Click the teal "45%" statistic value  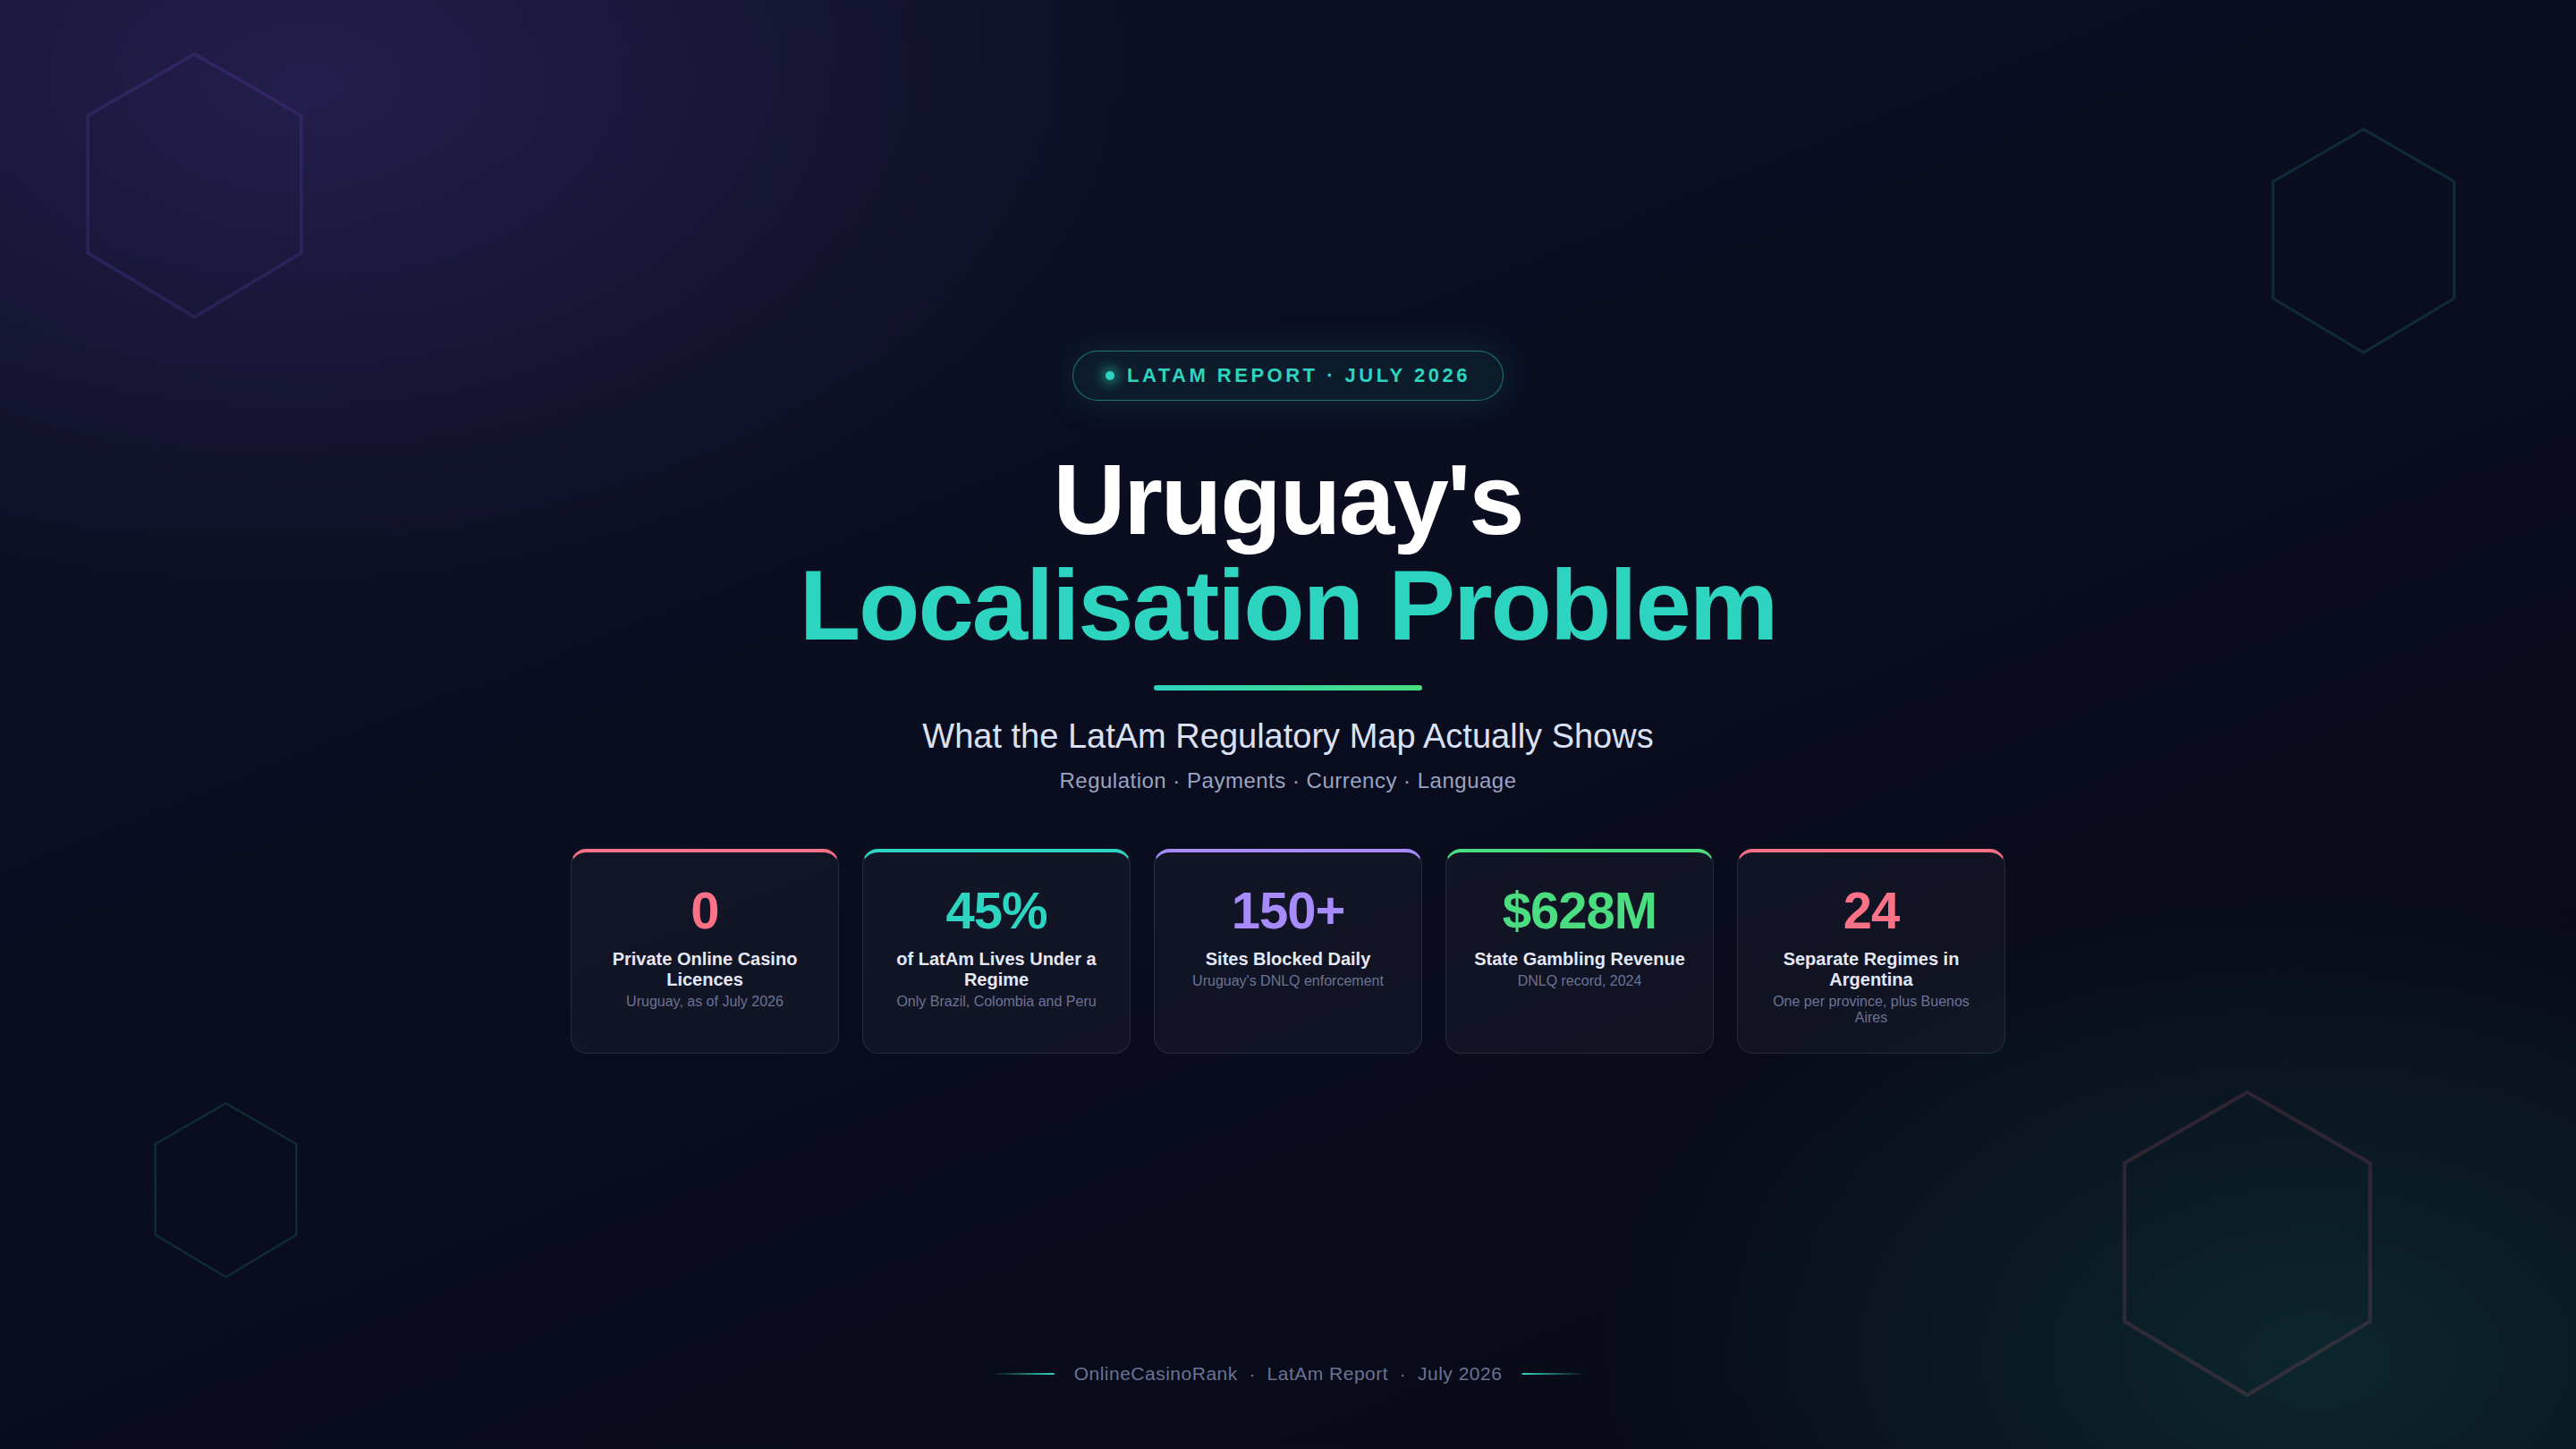(x=996, y=911)
